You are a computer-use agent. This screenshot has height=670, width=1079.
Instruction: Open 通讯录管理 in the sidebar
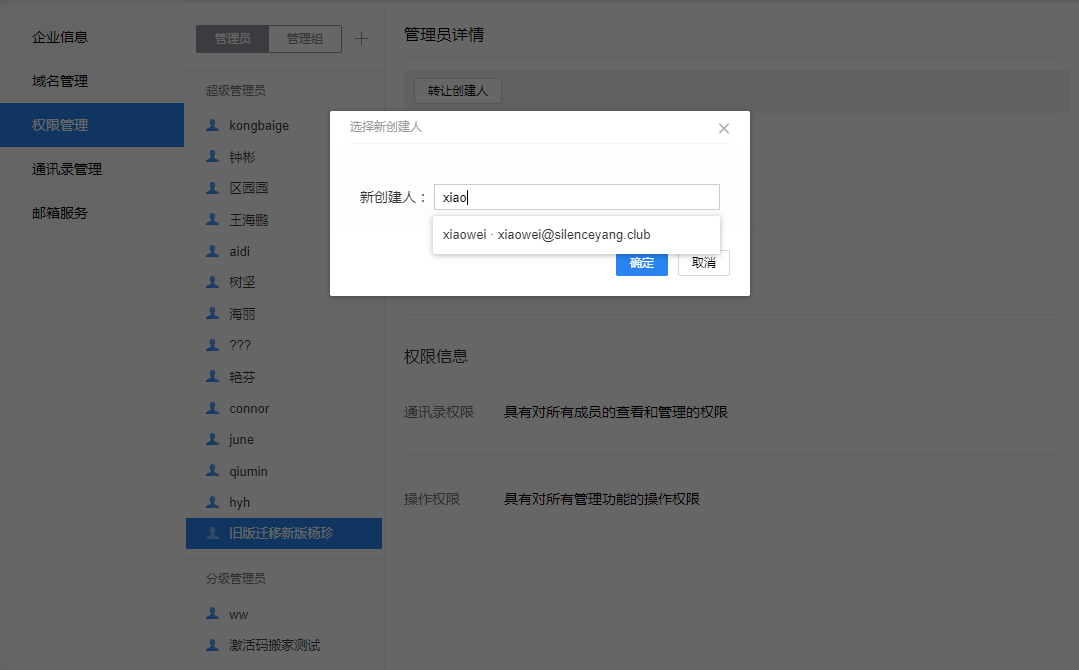coord(67,169)
